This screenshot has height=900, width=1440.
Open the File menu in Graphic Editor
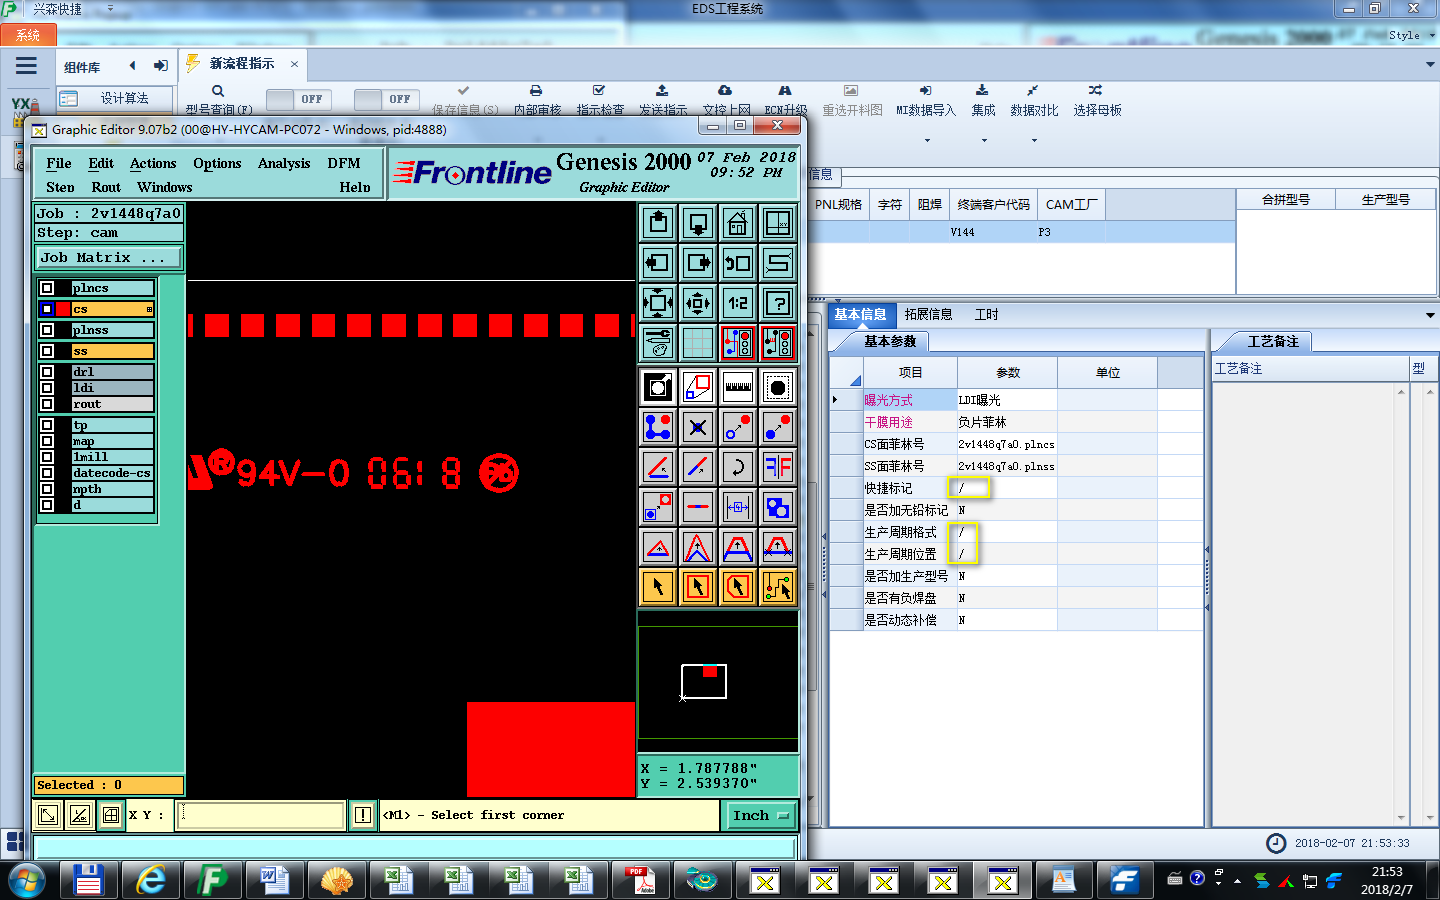pos(59,163)
